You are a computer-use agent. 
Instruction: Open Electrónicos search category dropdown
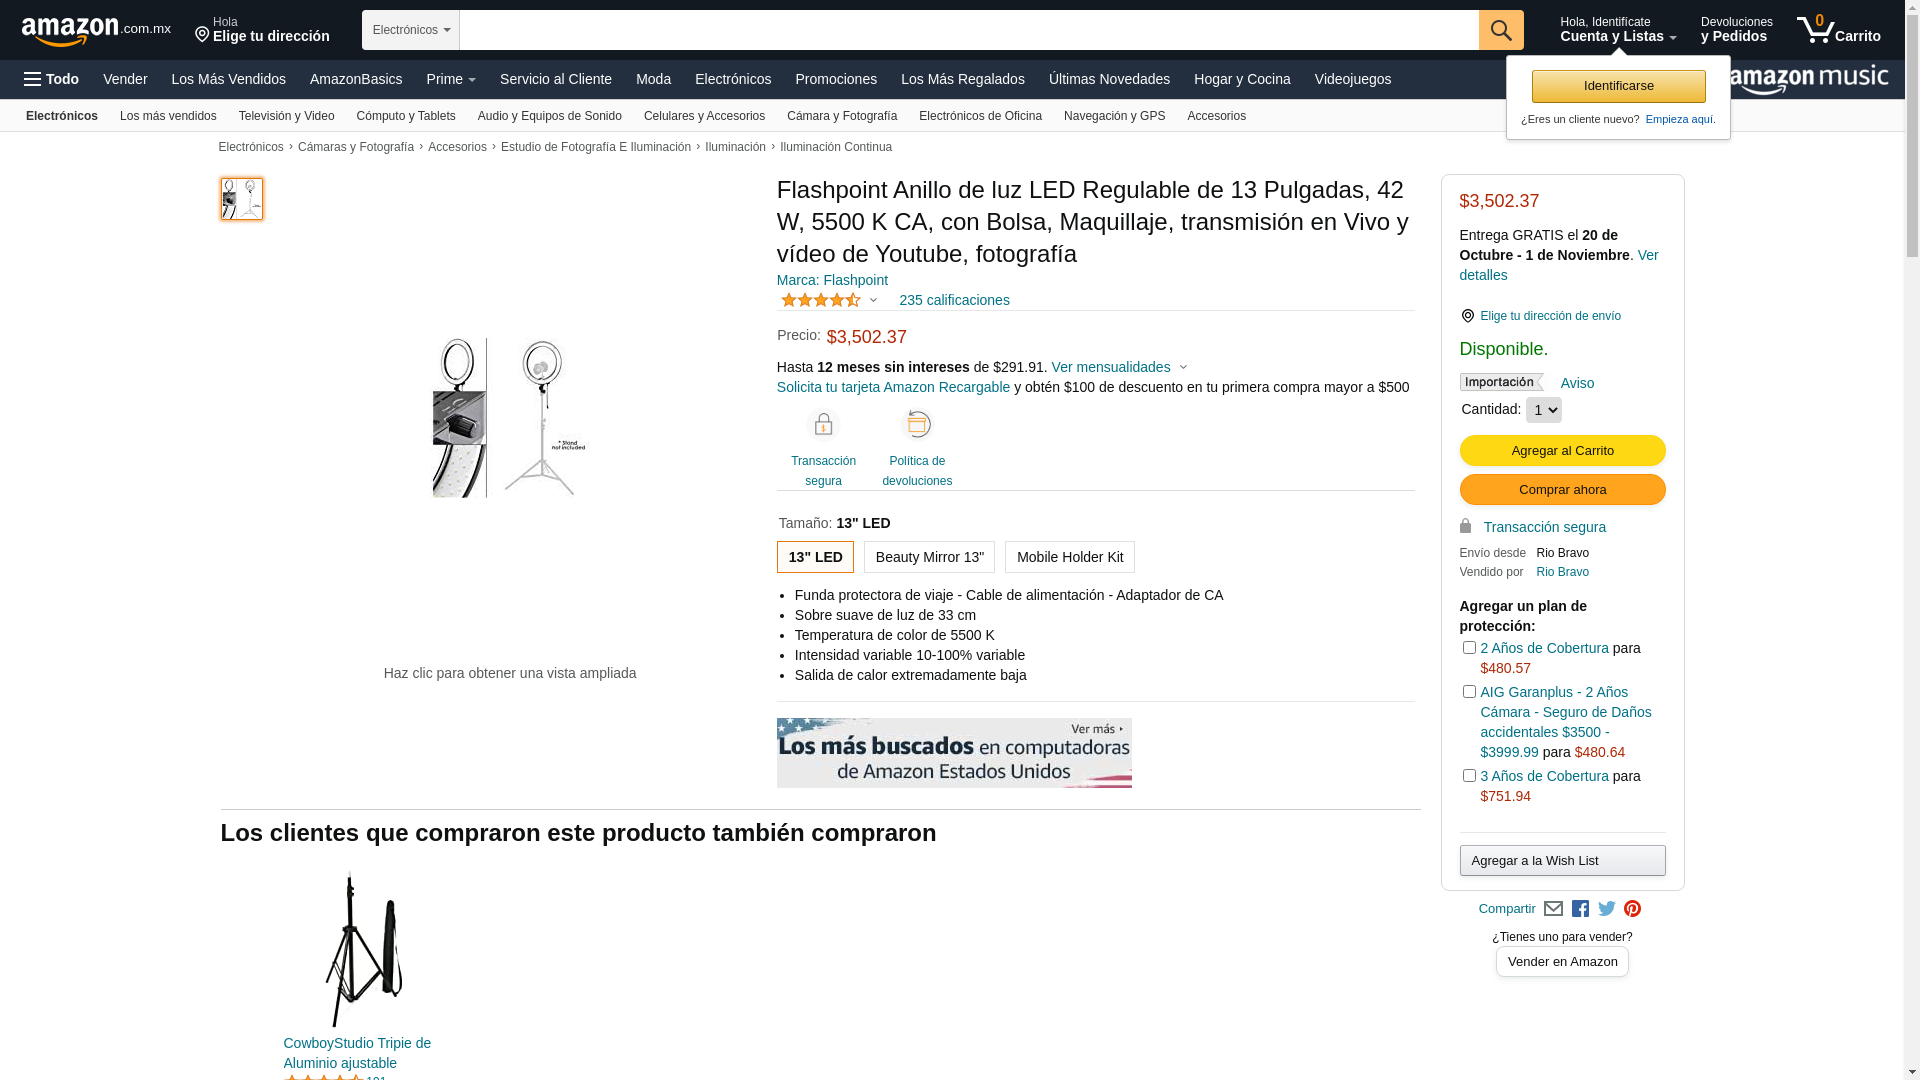[x=411, y=30]
